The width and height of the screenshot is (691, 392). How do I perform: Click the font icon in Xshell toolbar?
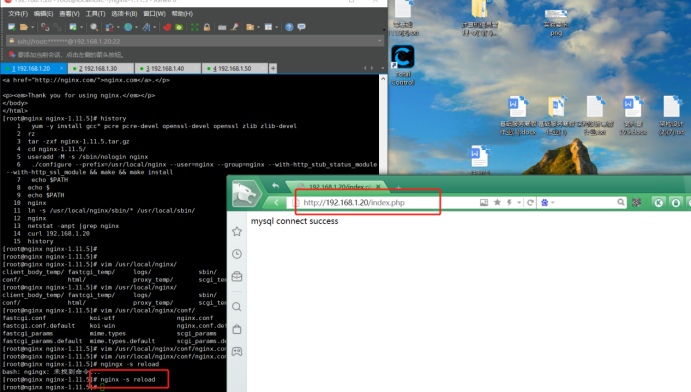(x=146, y=27)
